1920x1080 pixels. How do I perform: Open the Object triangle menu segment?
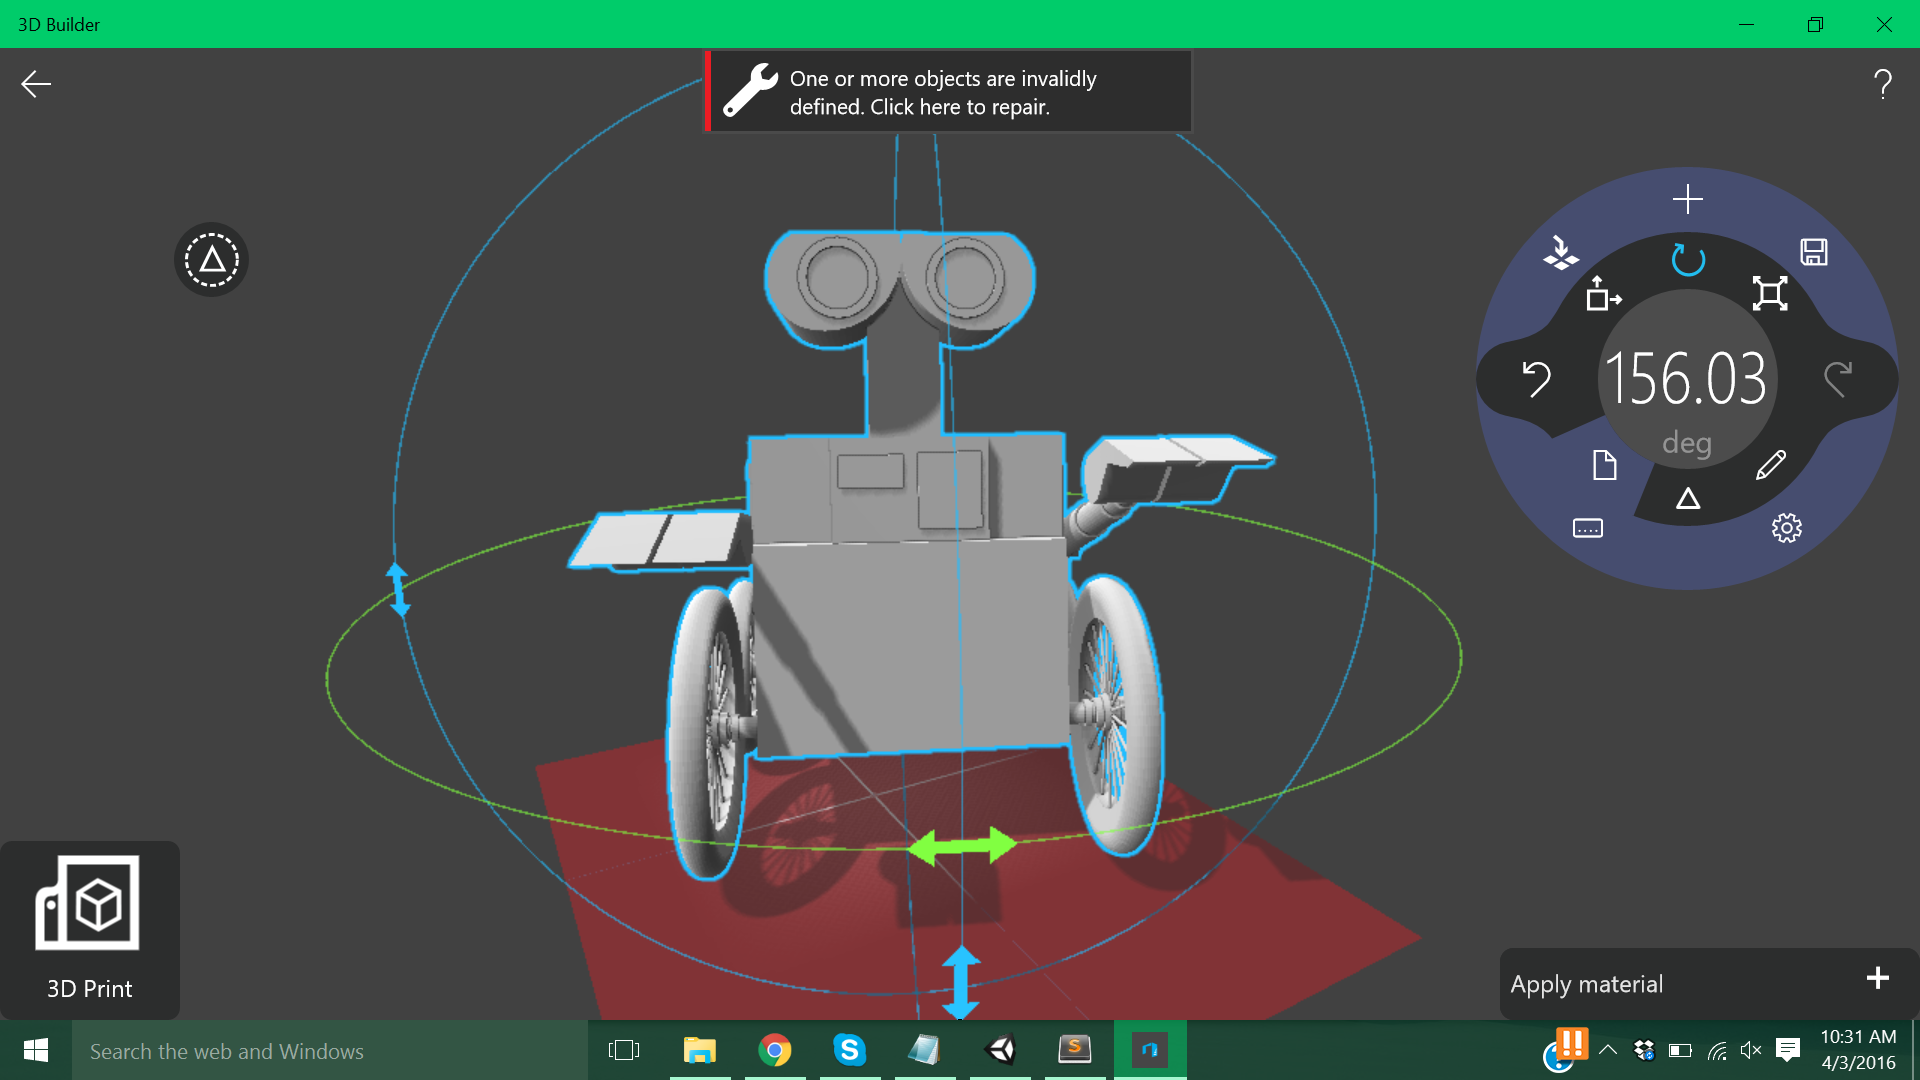tap(1688, 499)
